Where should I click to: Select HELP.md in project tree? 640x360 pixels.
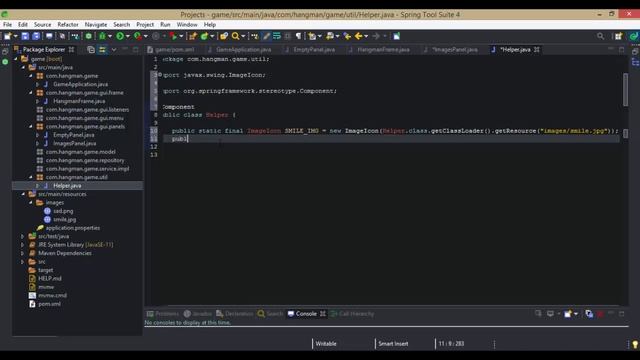(50, 278)
